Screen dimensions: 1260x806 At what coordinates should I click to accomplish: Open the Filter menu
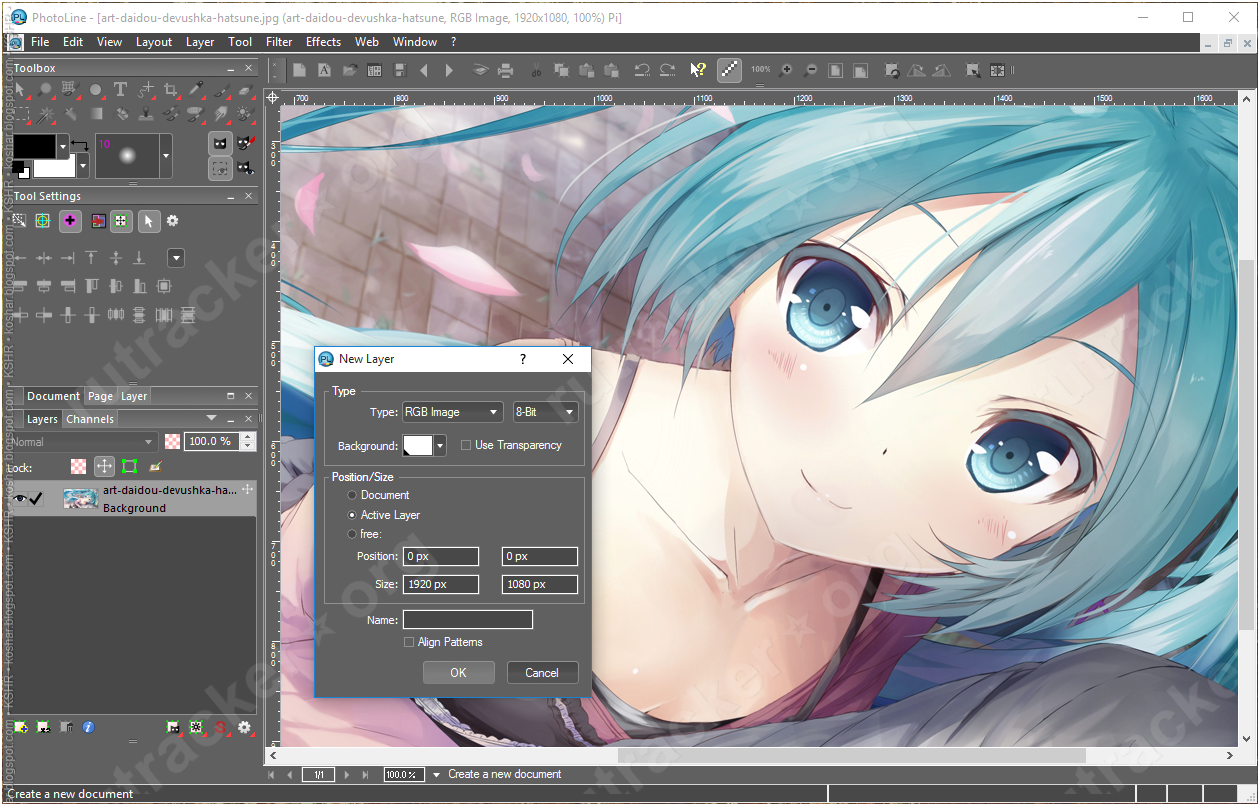[x=279, y=42]
